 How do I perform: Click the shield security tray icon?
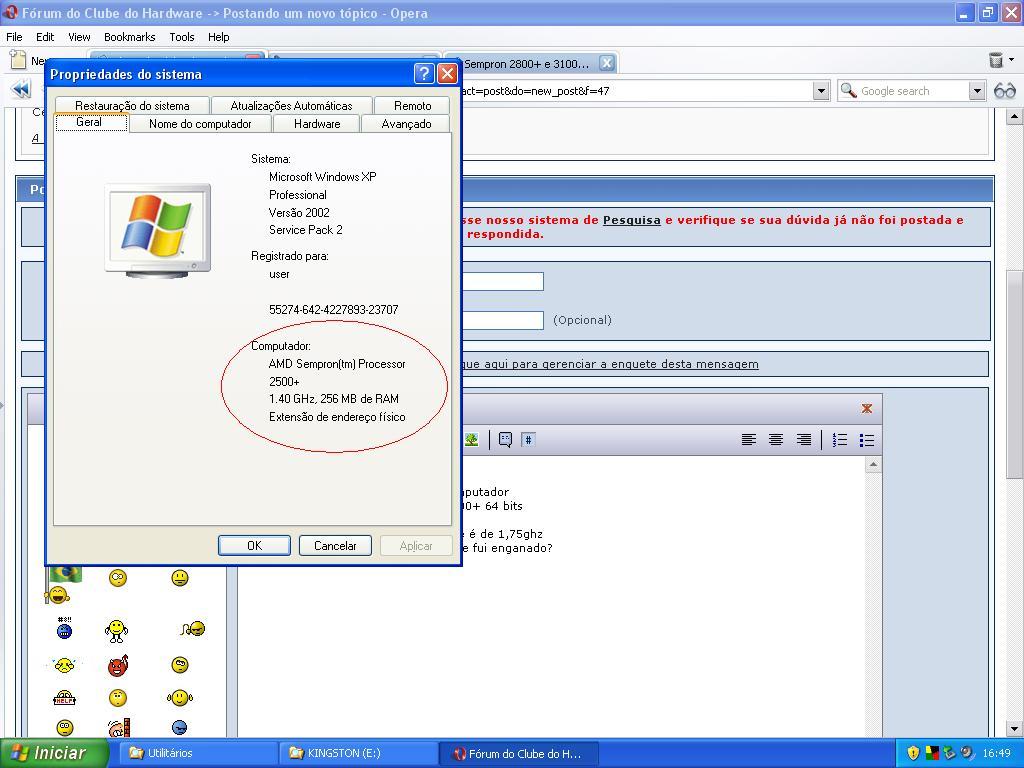913,753
